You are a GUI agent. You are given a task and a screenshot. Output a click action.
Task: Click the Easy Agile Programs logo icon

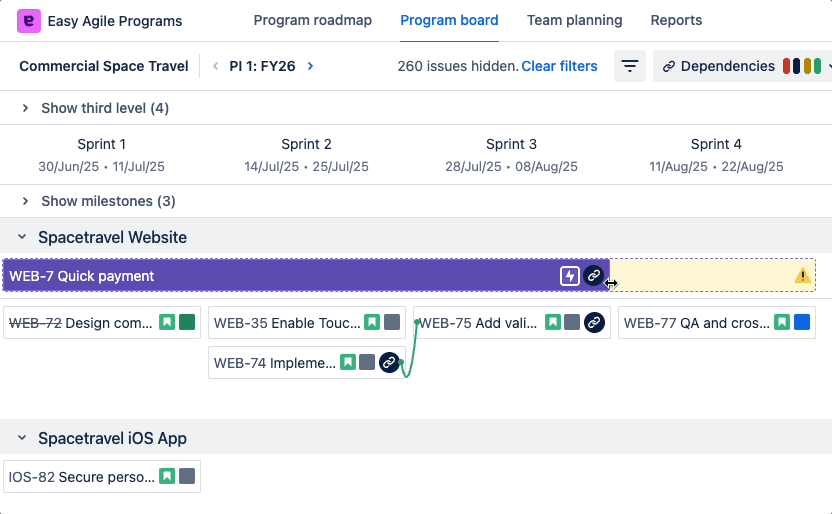[29, 21]
